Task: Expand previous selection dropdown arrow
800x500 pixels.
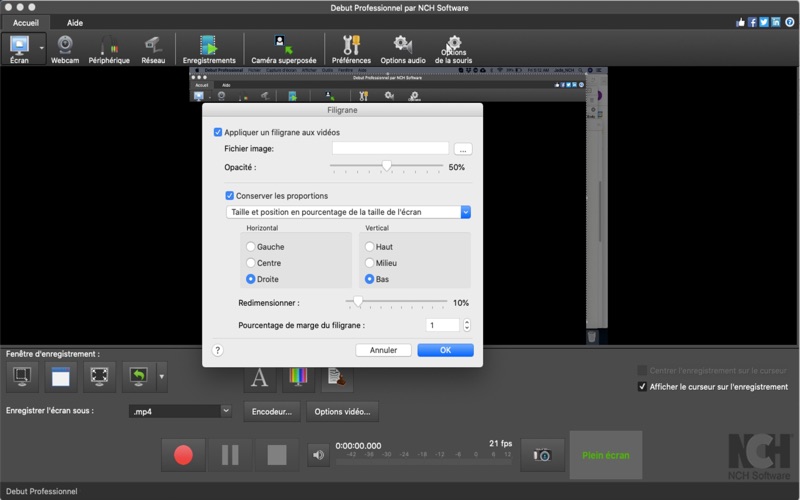Action: click(162, 377)
